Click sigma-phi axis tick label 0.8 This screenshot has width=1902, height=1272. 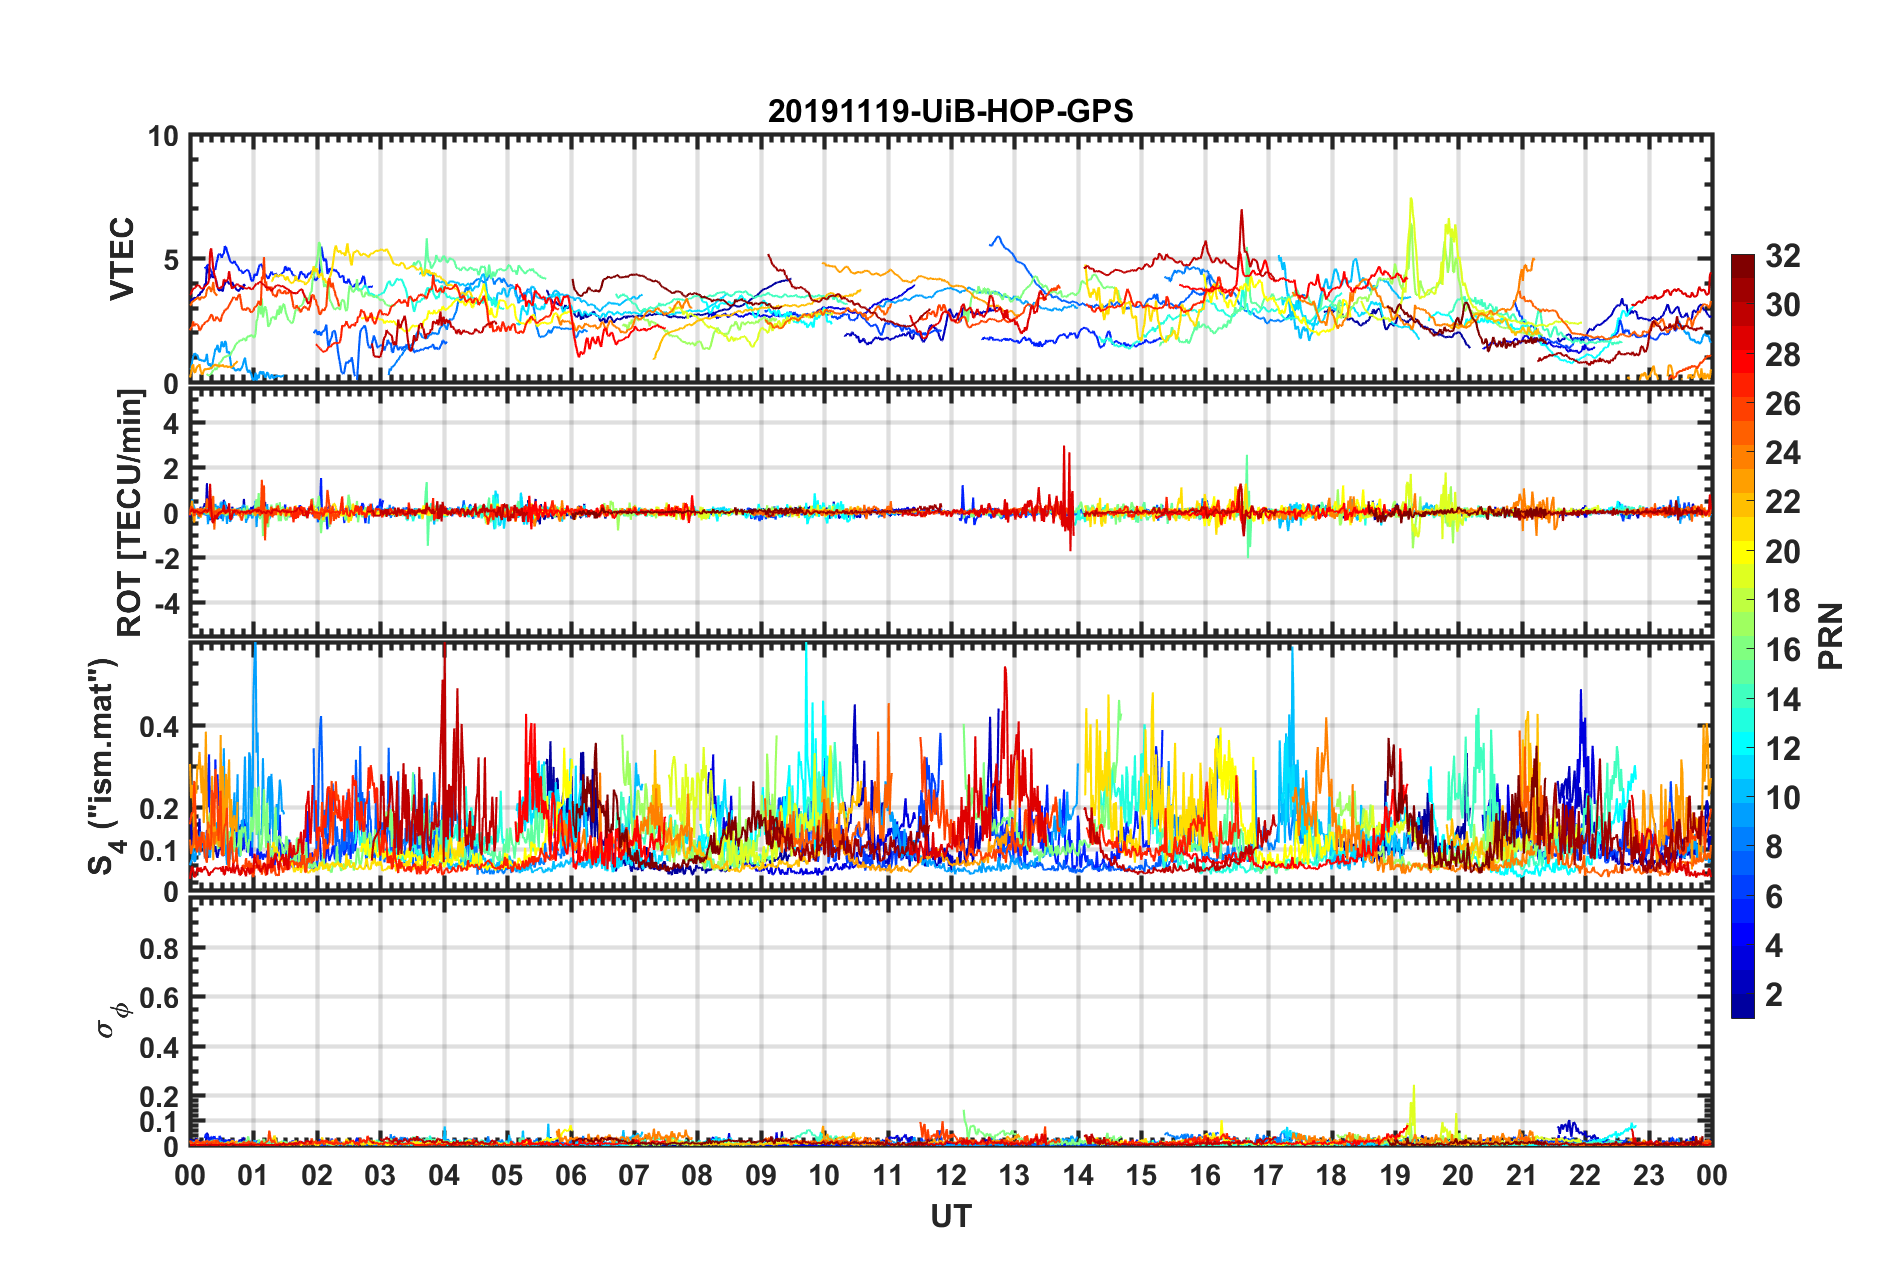coord(159,948)
